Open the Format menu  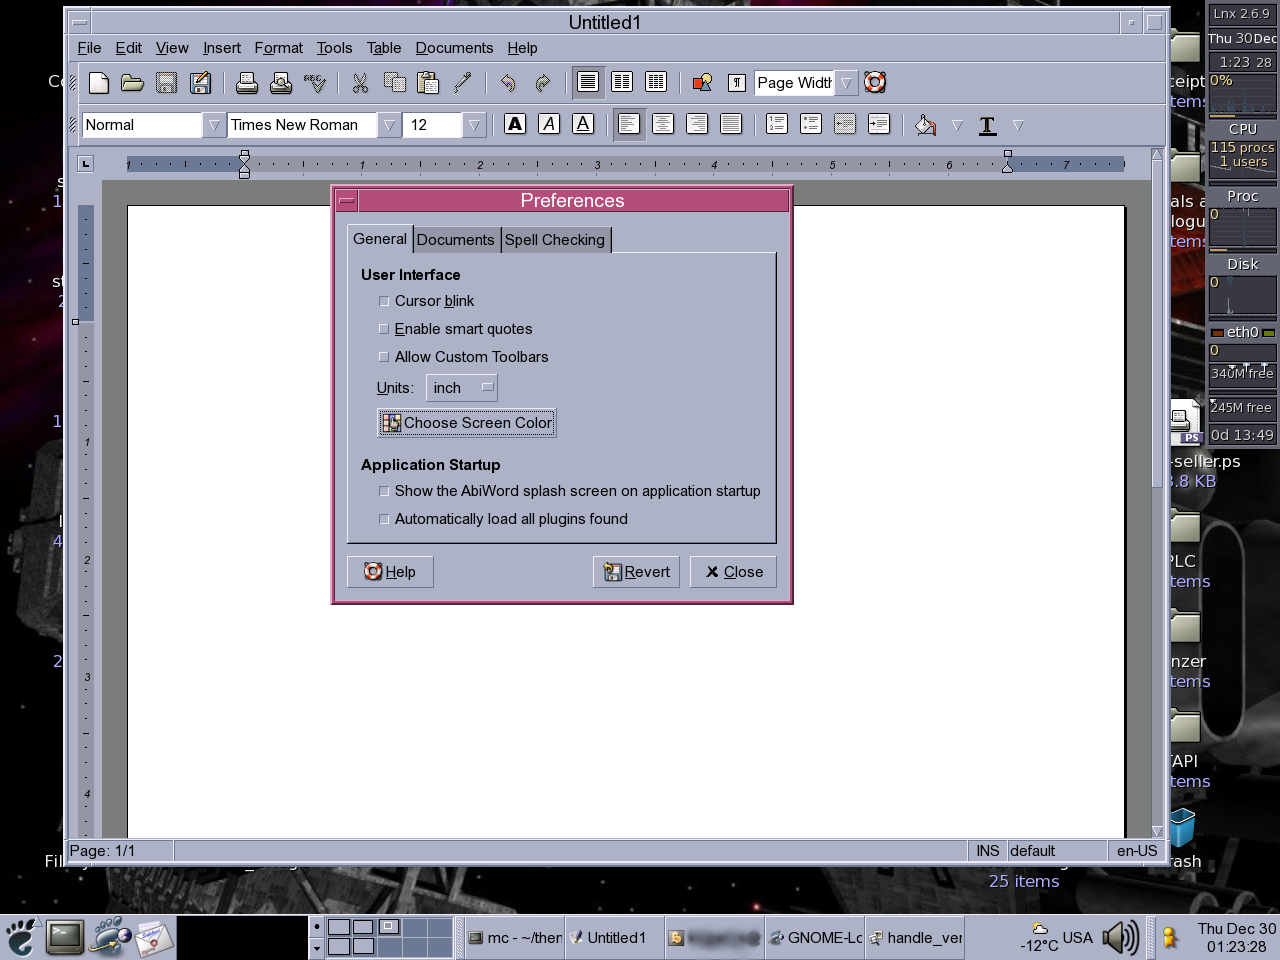point(278,48)
